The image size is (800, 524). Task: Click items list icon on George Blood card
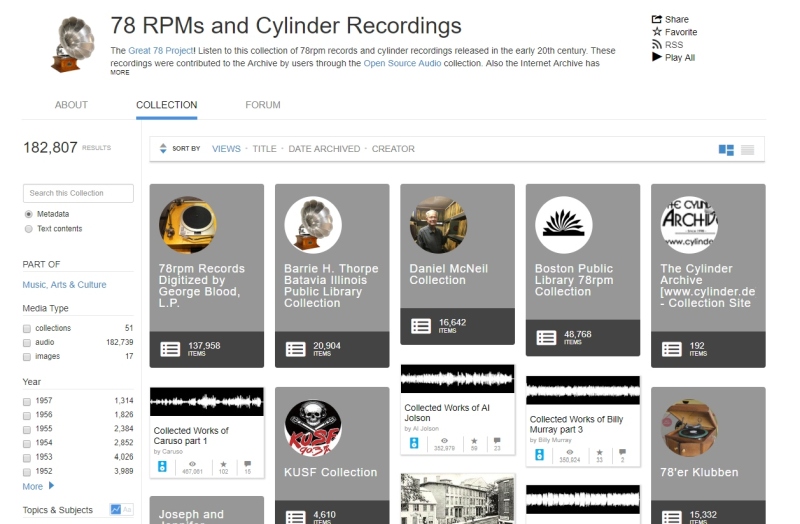[170, 349]
